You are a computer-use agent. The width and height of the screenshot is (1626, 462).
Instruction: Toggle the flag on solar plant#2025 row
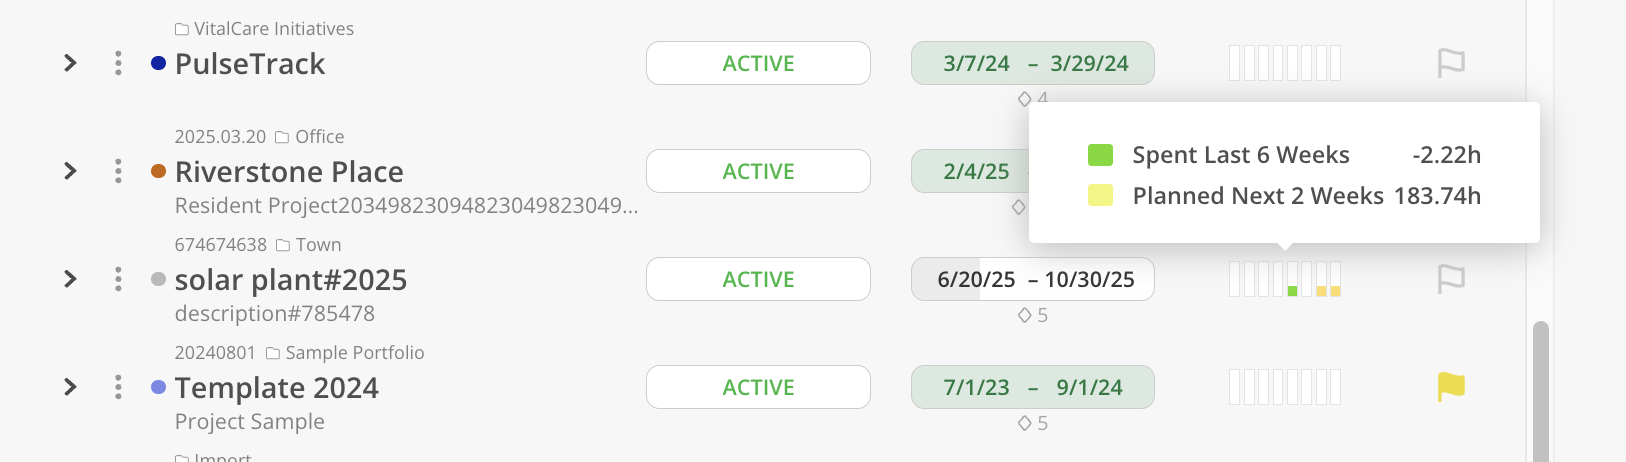click(1451, 279)
